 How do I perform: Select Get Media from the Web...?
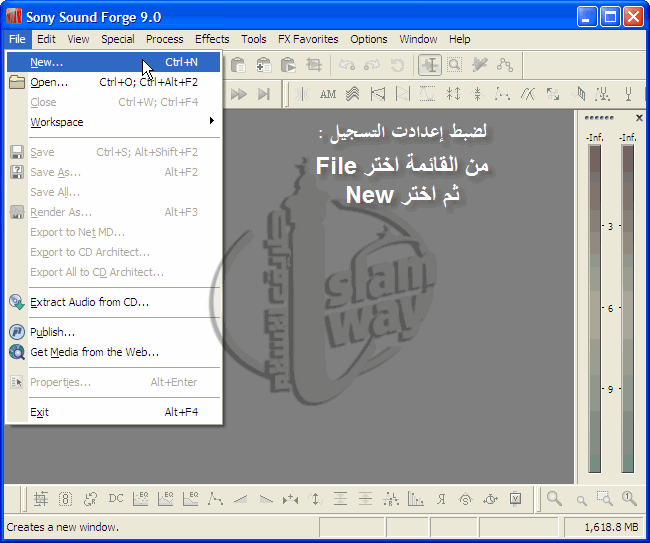(x=113, y=352)
